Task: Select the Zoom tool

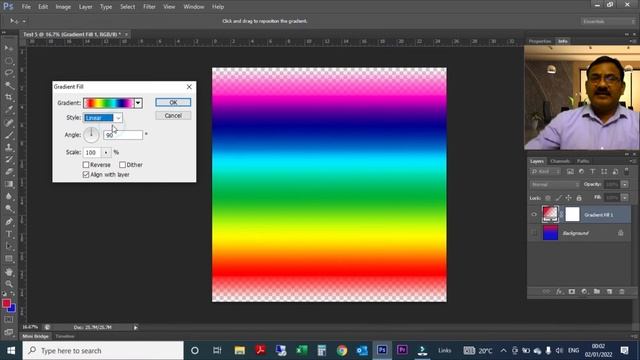Action: tap(9, 284)
